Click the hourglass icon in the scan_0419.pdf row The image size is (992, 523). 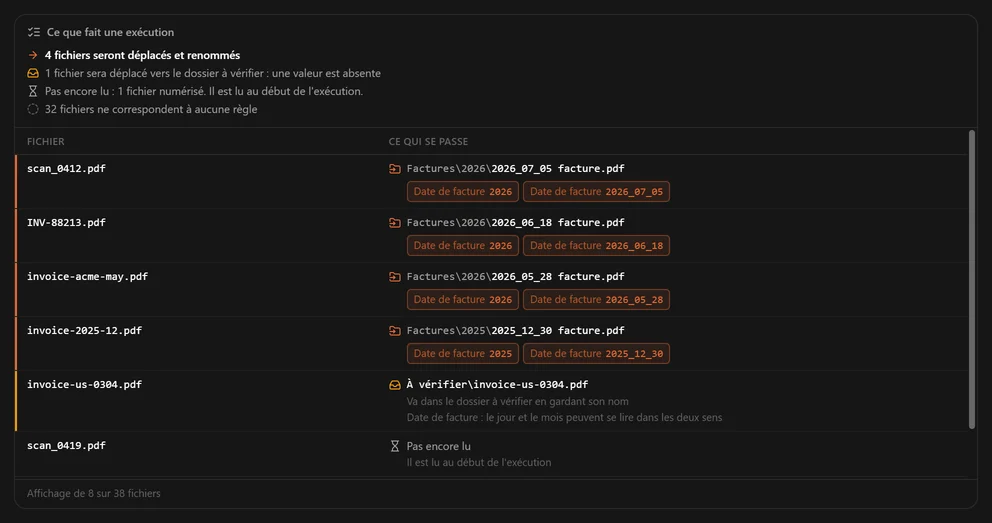[395, 446]
